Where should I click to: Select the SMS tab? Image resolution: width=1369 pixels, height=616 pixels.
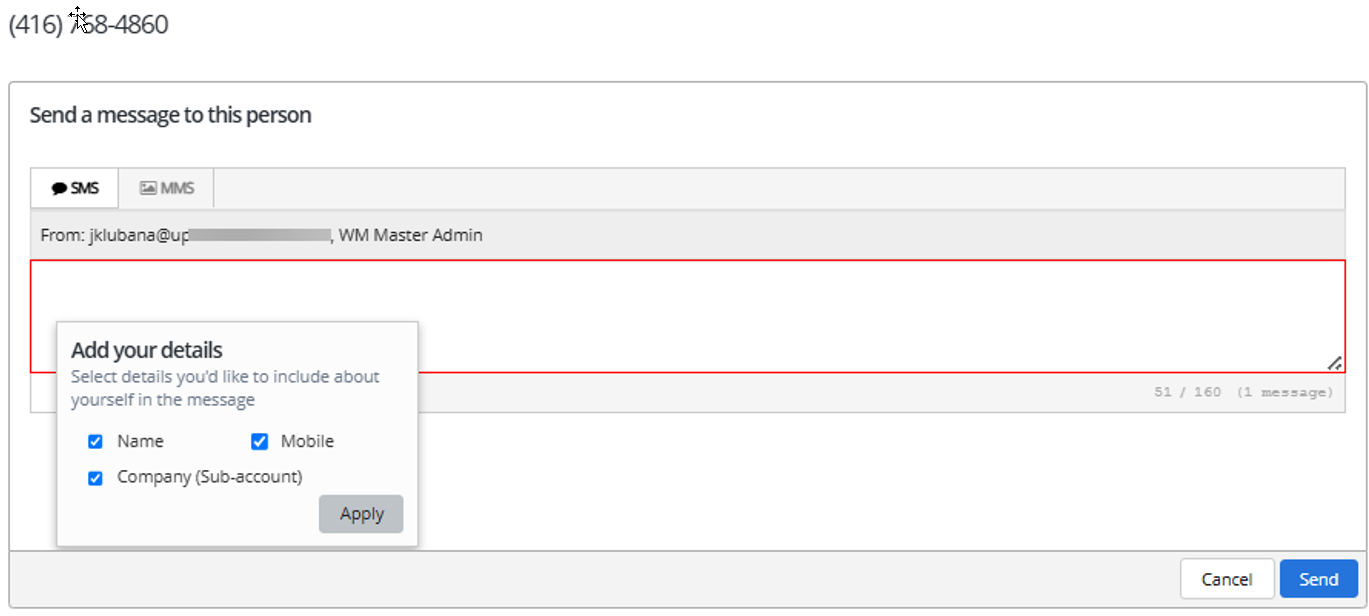(x=73, y=187)
